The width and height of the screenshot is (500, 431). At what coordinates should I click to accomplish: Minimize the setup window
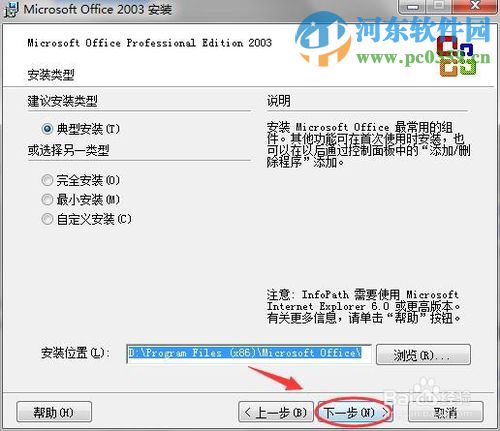tap(413, 7)
